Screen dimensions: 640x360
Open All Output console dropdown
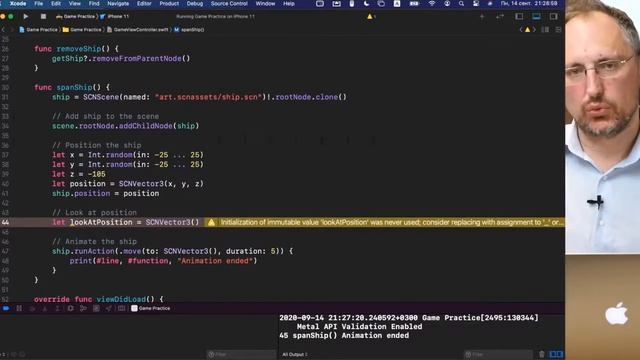click(295, 354)
